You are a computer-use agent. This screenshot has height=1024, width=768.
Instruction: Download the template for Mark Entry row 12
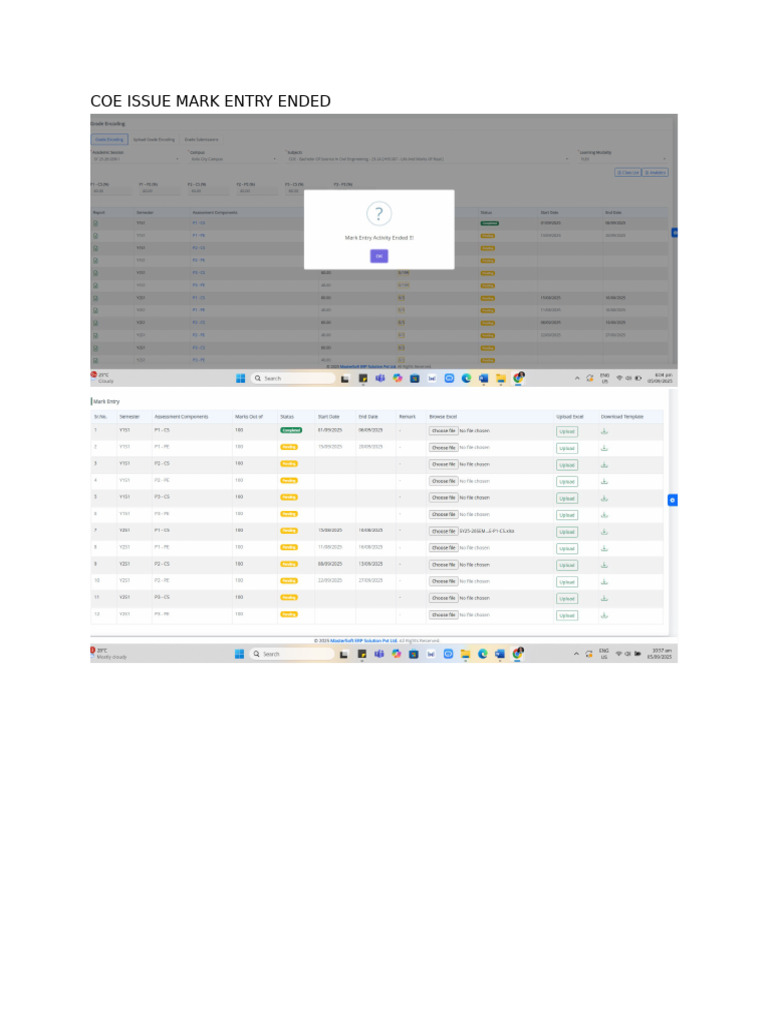pos(604,615)
